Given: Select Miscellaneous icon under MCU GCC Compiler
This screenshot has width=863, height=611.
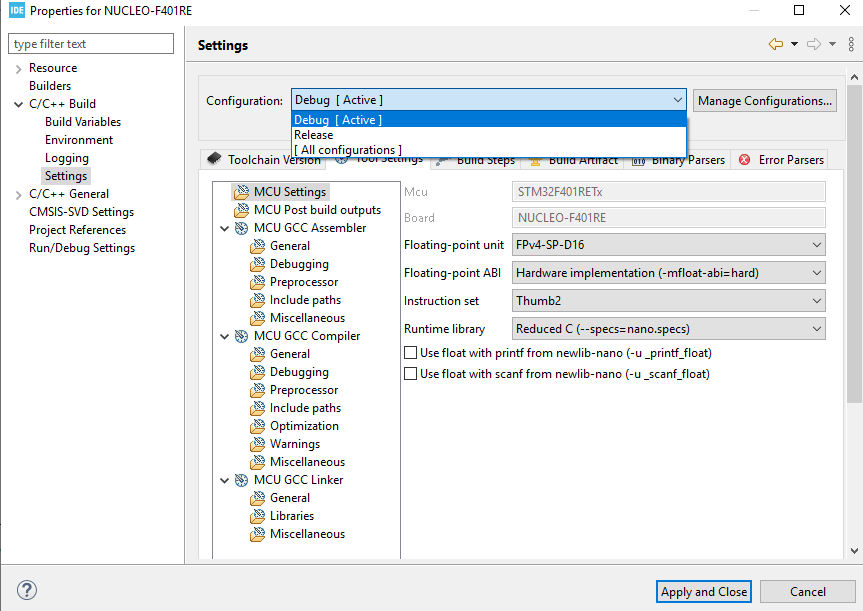Looking at the screenshot, I should point(258,462).
